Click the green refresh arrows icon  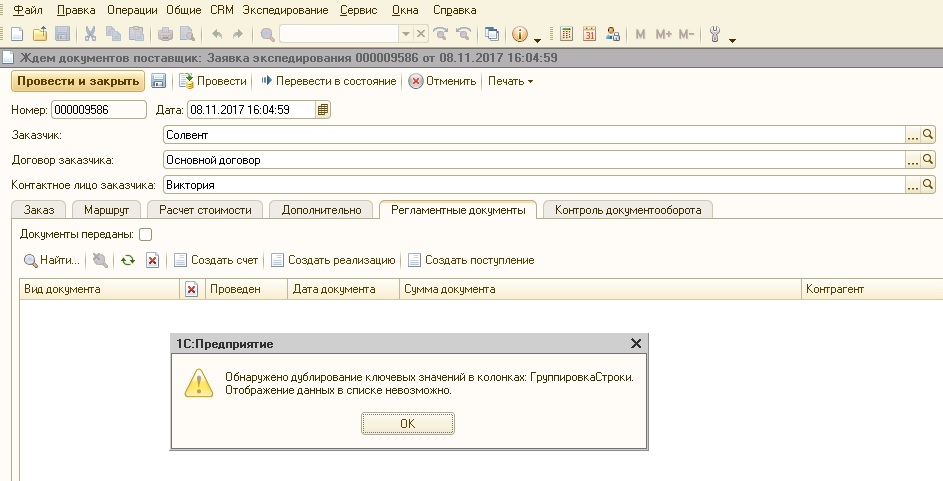tap(127, 260)
